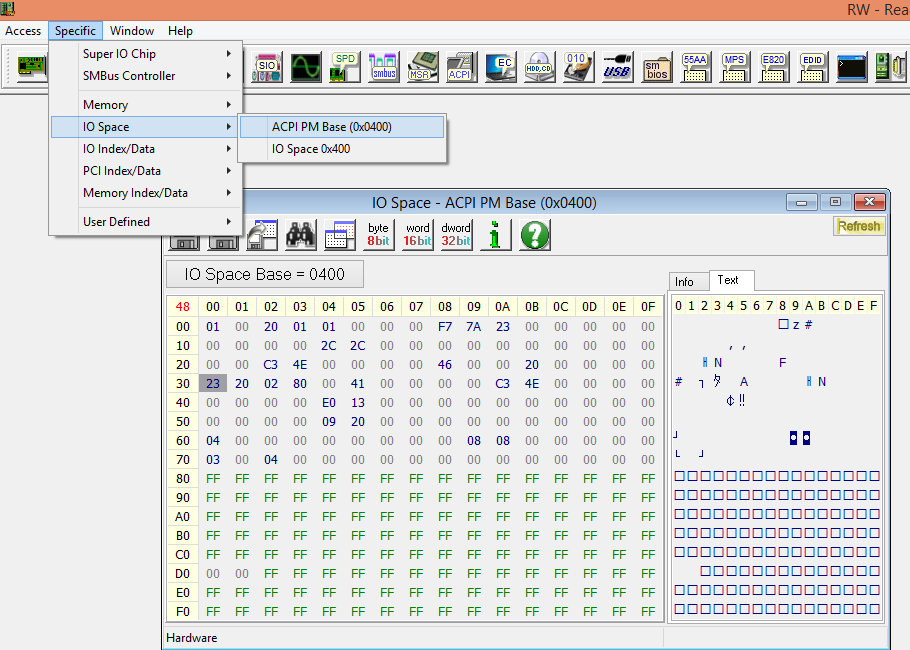Click the Hardware status bar text
The image size is (910, 650).
192,638
